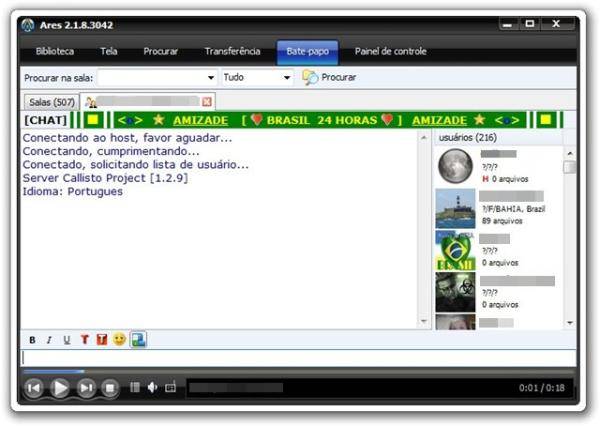The height and width of the screenshot is (427, 600).
Task: Click the 89 arquivos text
Action: coord(502,221)
